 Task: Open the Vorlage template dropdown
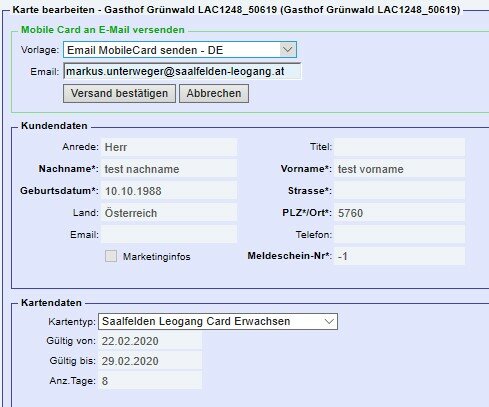tap(180, 50)
